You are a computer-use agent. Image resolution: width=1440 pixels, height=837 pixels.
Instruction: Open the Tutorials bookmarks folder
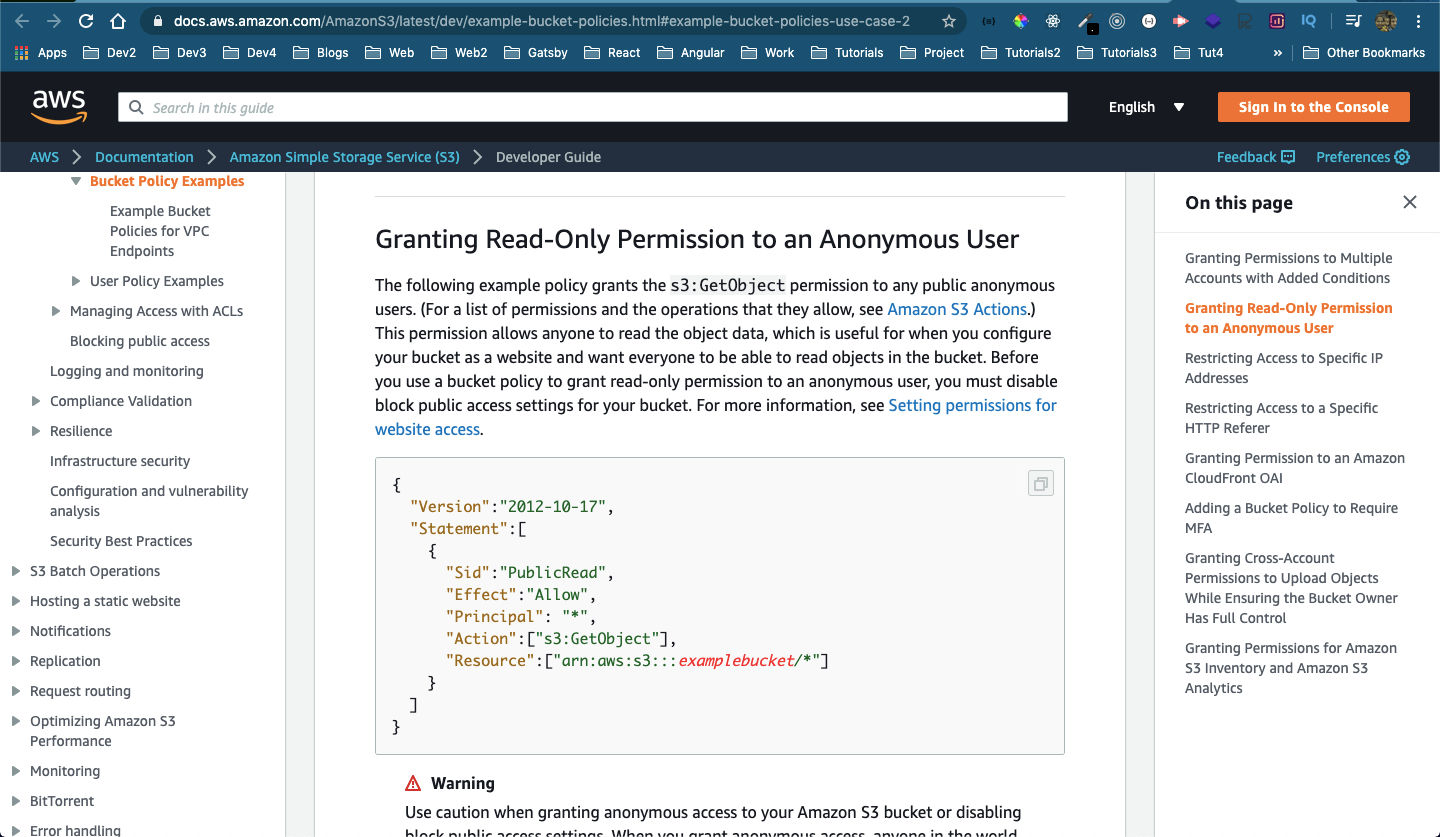(x=847, y=53)
